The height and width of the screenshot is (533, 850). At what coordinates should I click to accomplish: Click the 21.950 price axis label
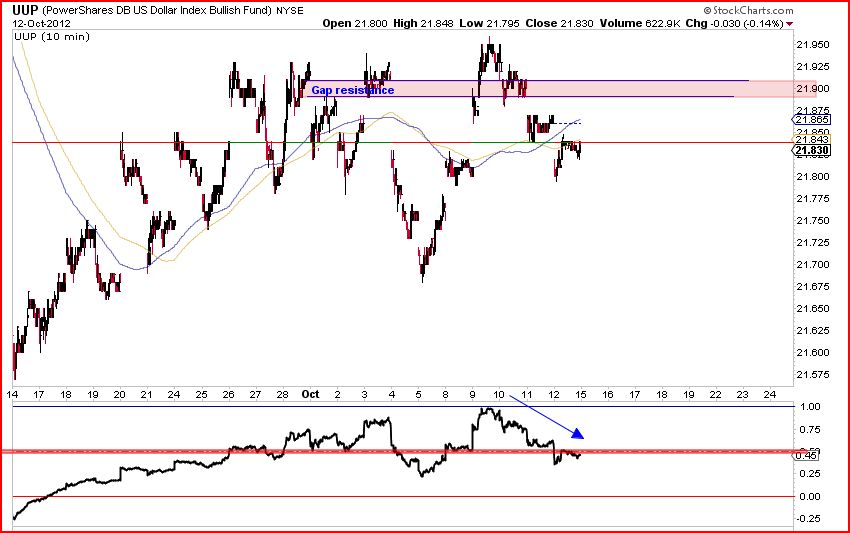tap(813, 44)
